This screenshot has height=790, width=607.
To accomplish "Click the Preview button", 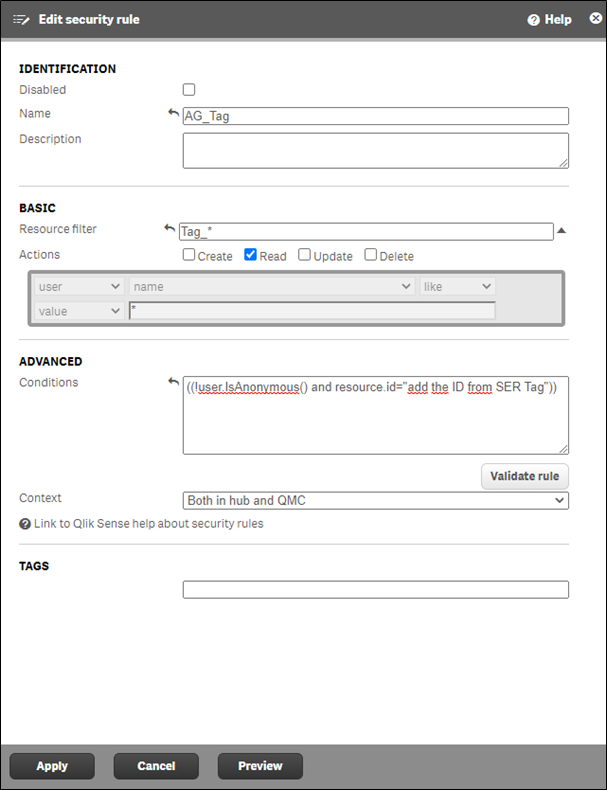I will [260, 766].
